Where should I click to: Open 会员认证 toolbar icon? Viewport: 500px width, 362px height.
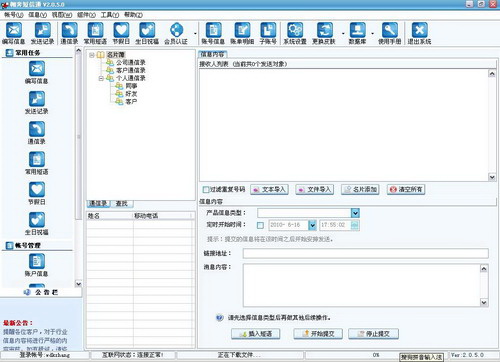click(176, 33)
